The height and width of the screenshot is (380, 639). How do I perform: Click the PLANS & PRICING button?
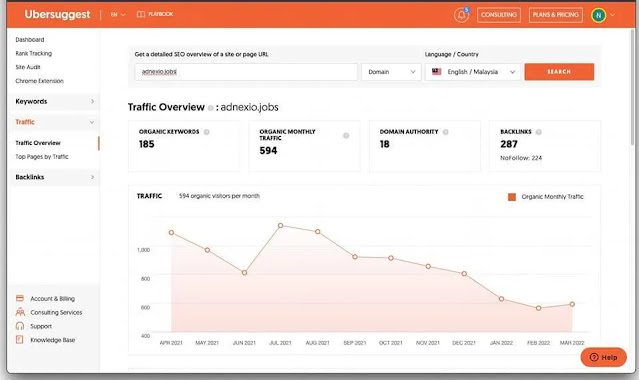pos(555,15)
